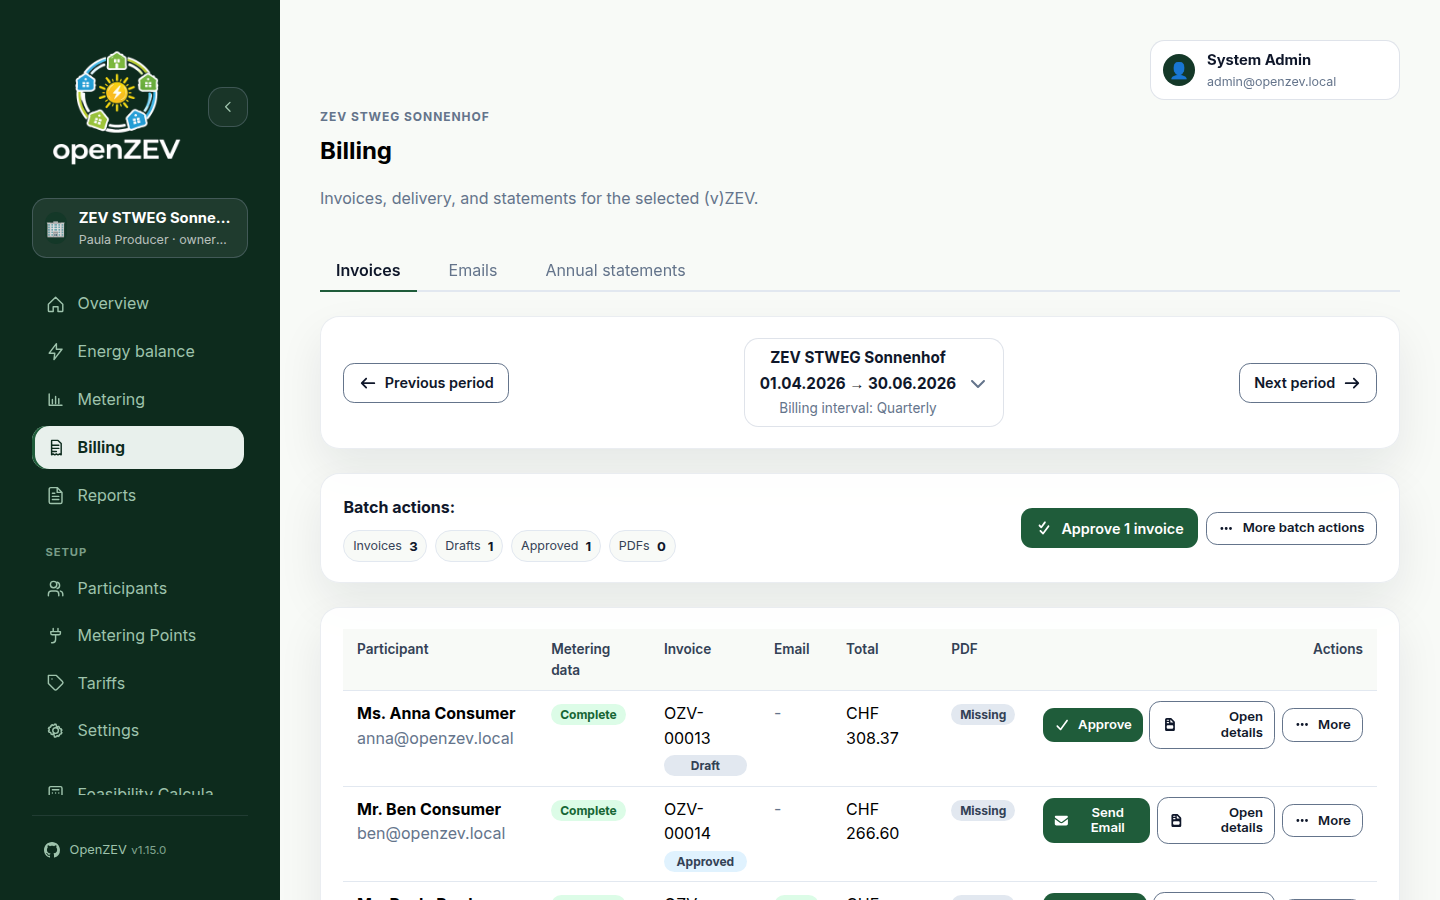Screen dimensions: 1440x900
Task: Click the PDFs 0 count chip
Action: pos(642,546)
